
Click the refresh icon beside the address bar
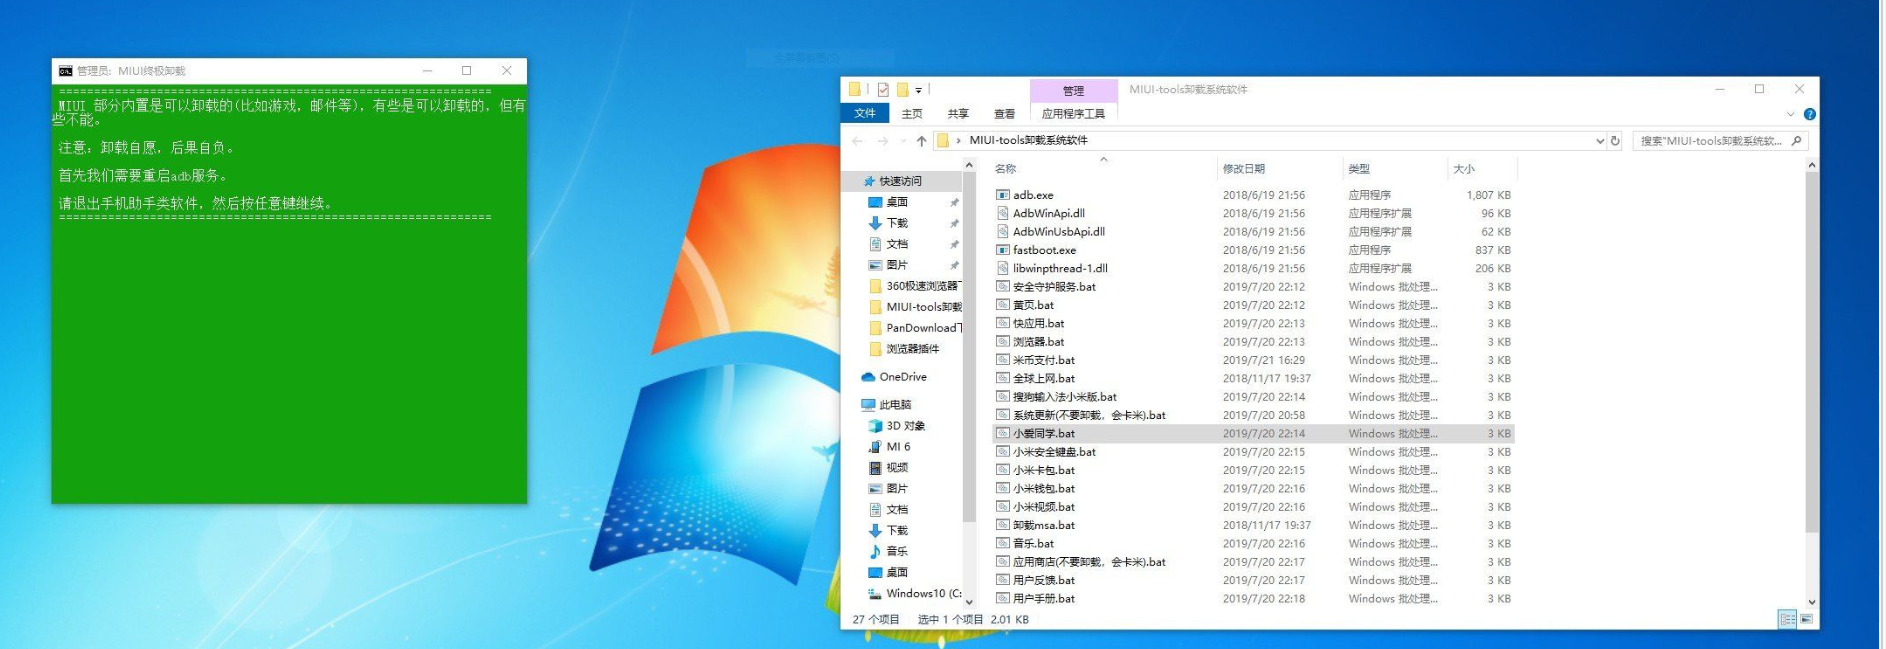click(x=1615, y=141)
